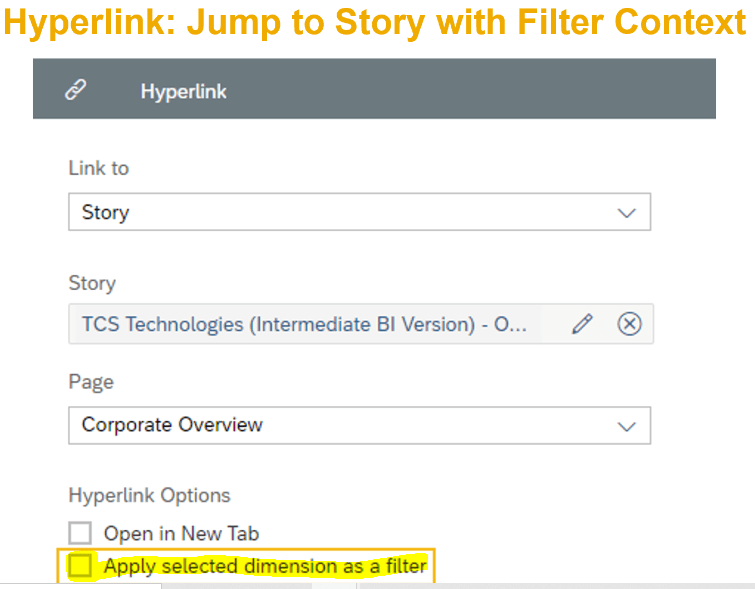Viewport: 755px width, 589px height.
Task: Click the Hyperlink title in the panel header
Action: point(183,91)
